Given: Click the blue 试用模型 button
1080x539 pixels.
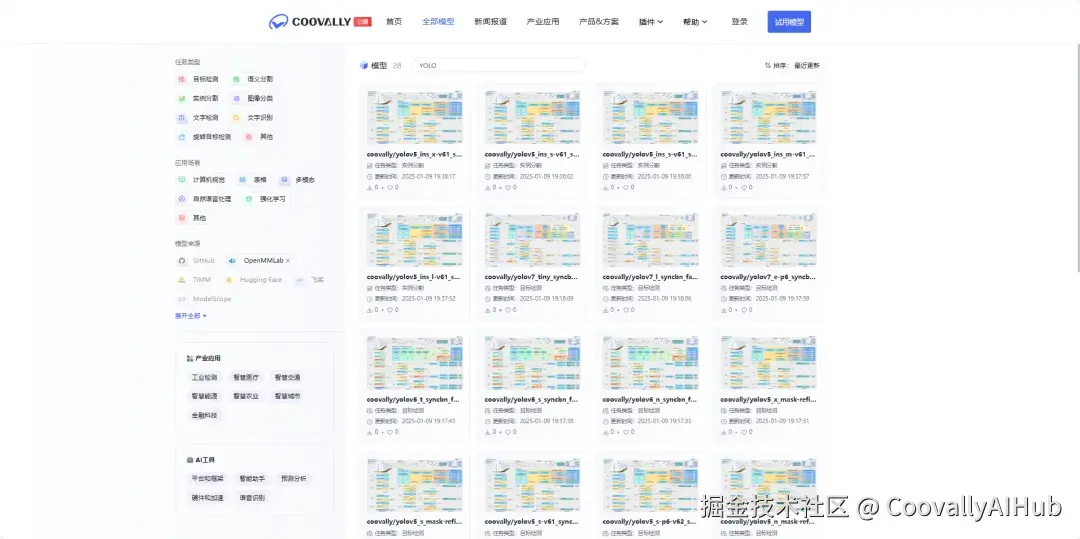Looking at the screenshot, I should tap(789, 22).
